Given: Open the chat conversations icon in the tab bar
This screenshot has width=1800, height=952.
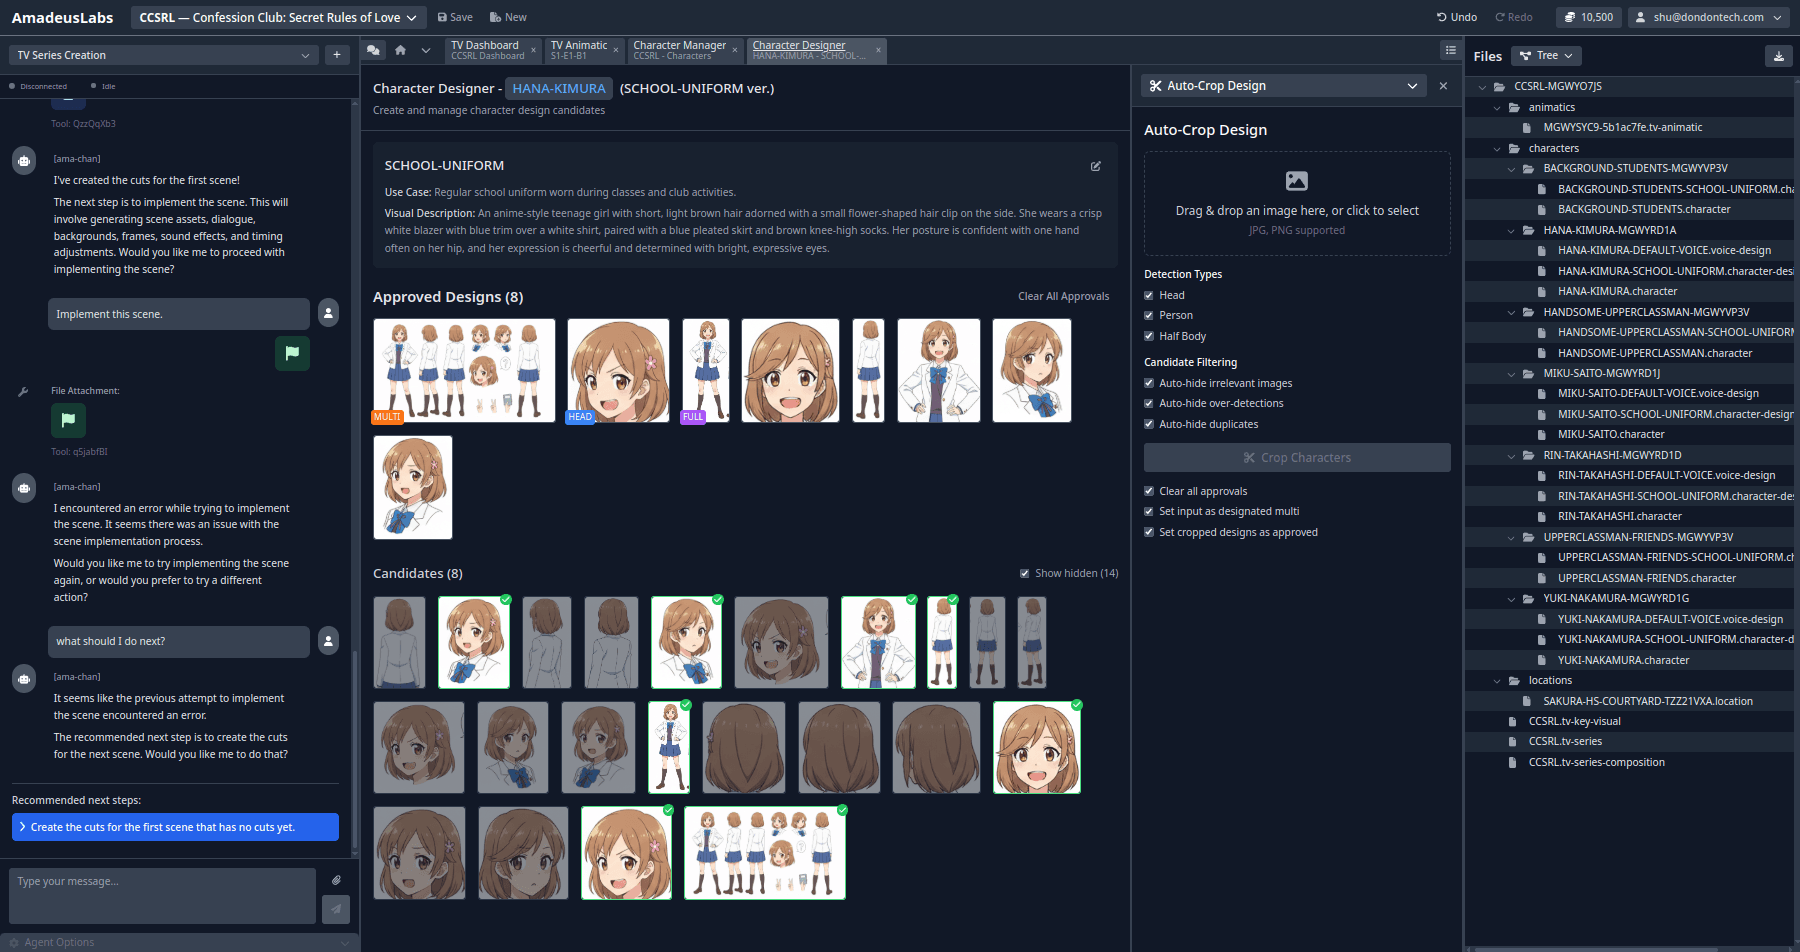Looking at the screenshot, I should tap(374, 49).
